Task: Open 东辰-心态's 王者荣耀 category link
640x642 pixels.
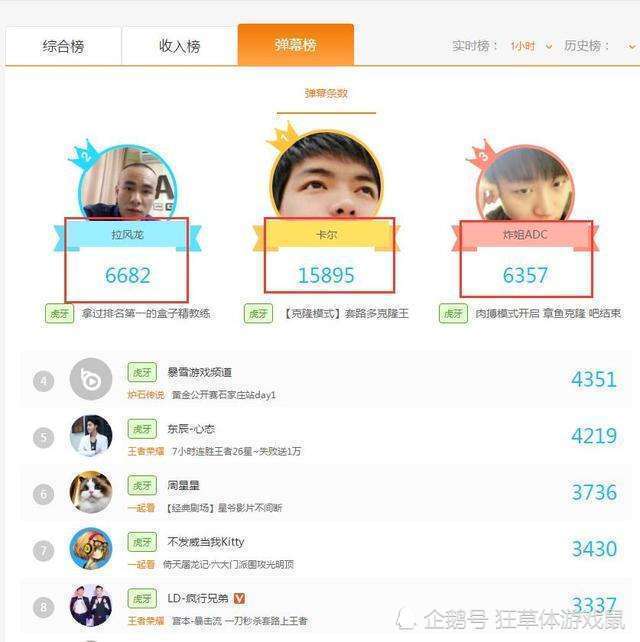Action: pos(146,451)
